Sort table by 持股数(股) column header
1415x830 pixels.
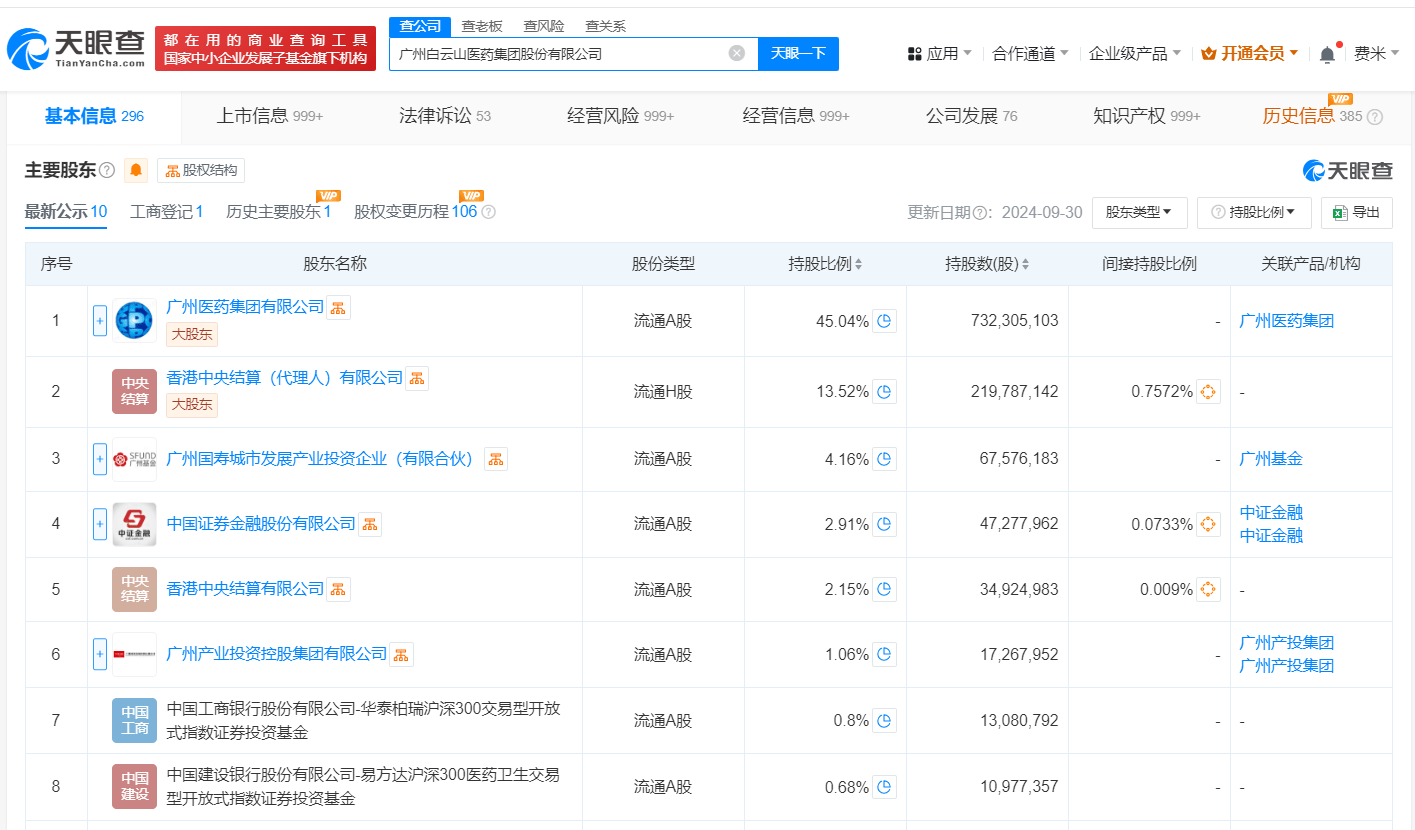pos(987,264)
